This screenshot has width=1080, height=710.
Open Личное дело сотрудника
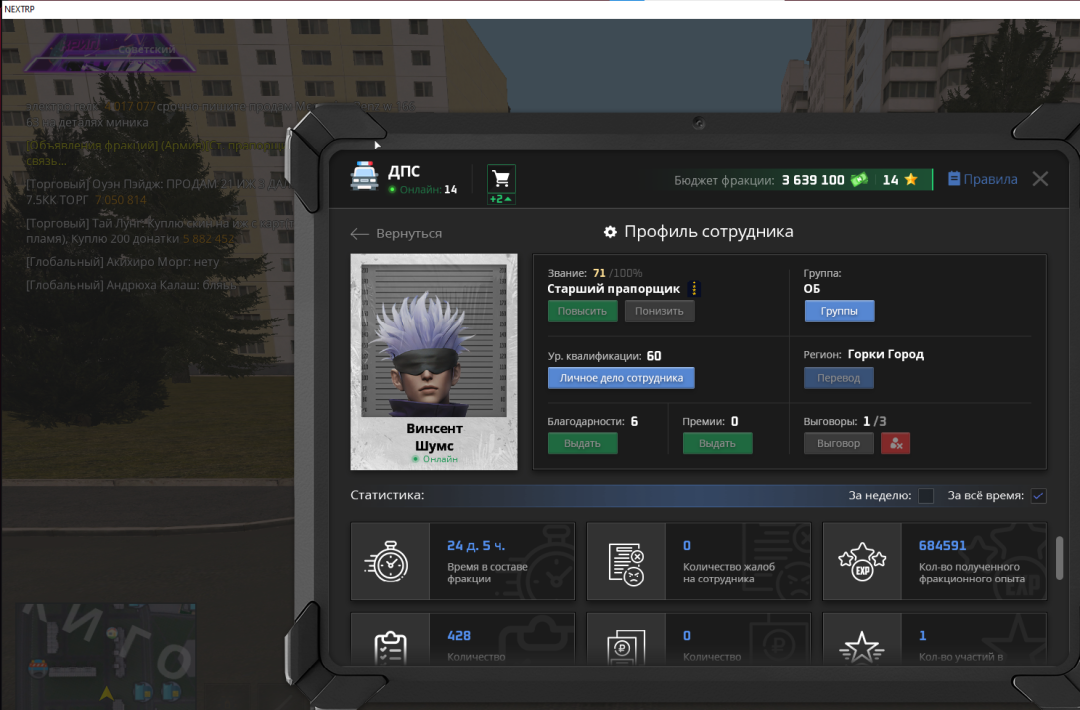coord(621,378)
